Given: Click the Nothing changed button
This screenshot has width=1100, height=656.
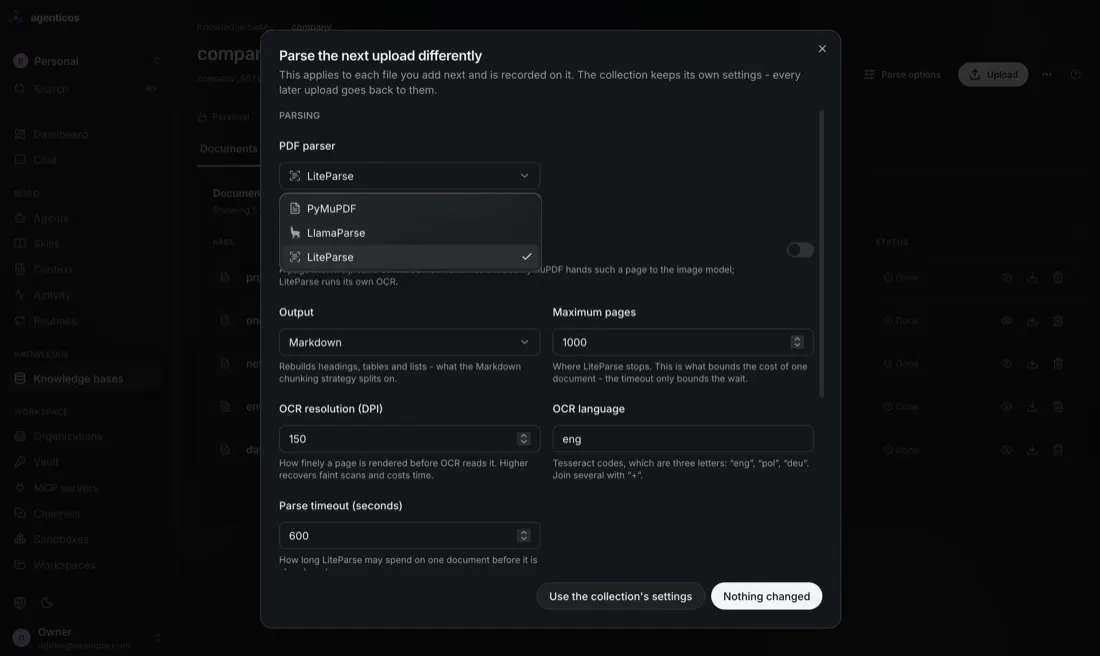Looking at the screenshot, I should click(x=766, y=596).
